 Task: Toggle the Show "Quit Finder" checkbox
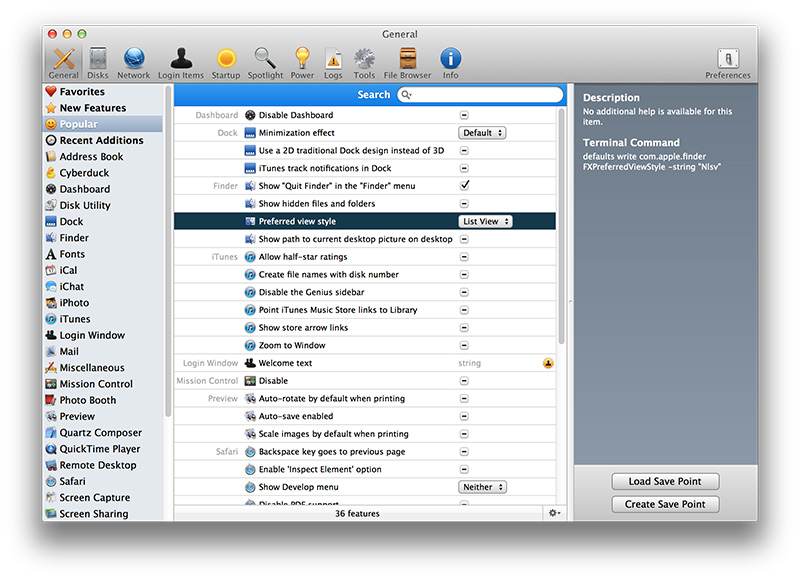464,186
